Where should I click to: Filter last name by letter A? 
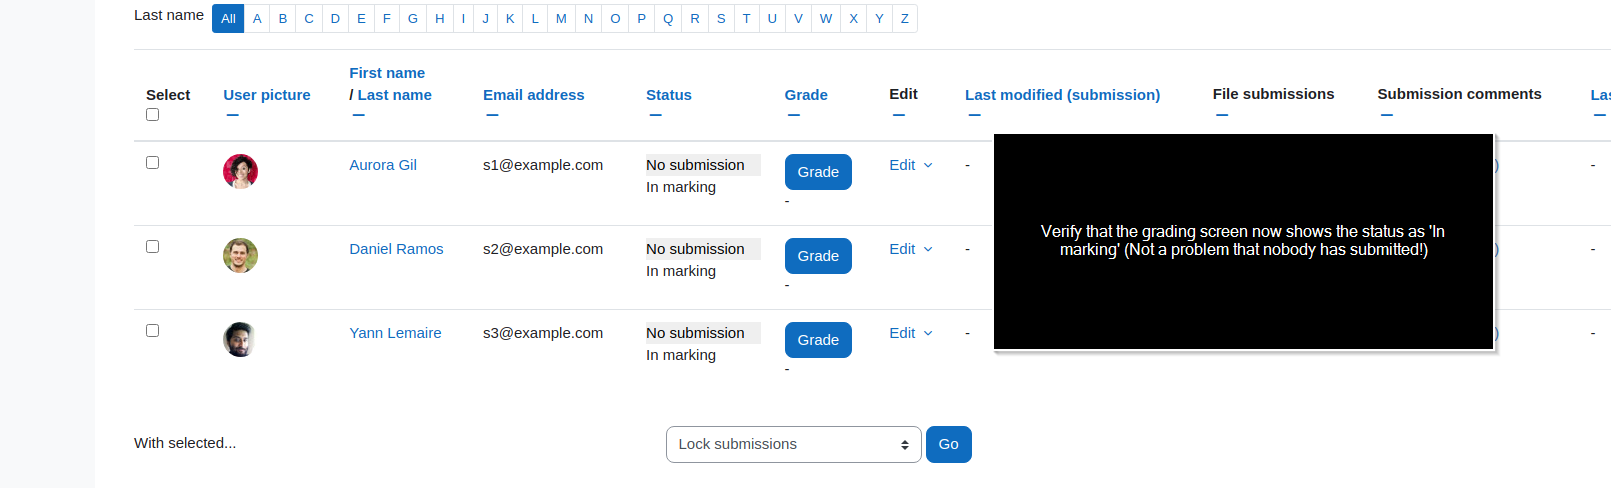(257, 18)
